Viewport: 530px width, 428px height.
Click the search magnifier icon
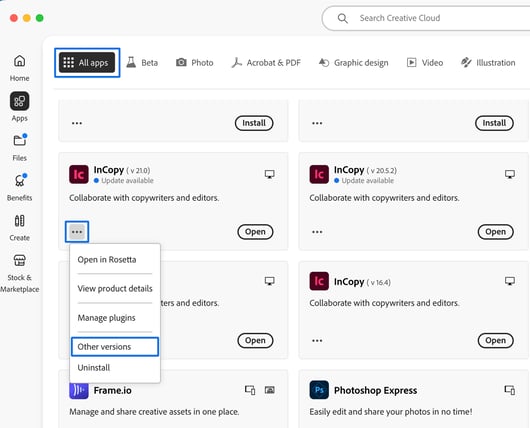click(x=342, y=18)
